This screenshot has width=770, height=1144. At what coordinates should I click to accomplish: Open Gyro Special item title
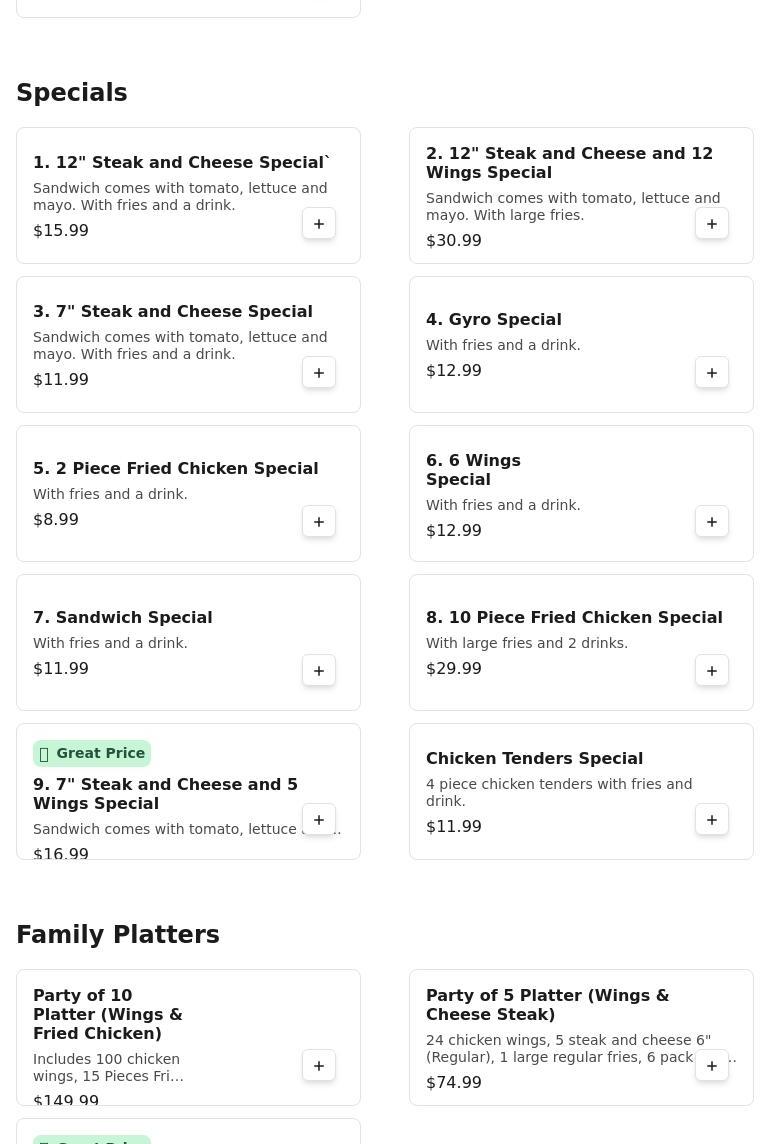(x=493, y=320)
